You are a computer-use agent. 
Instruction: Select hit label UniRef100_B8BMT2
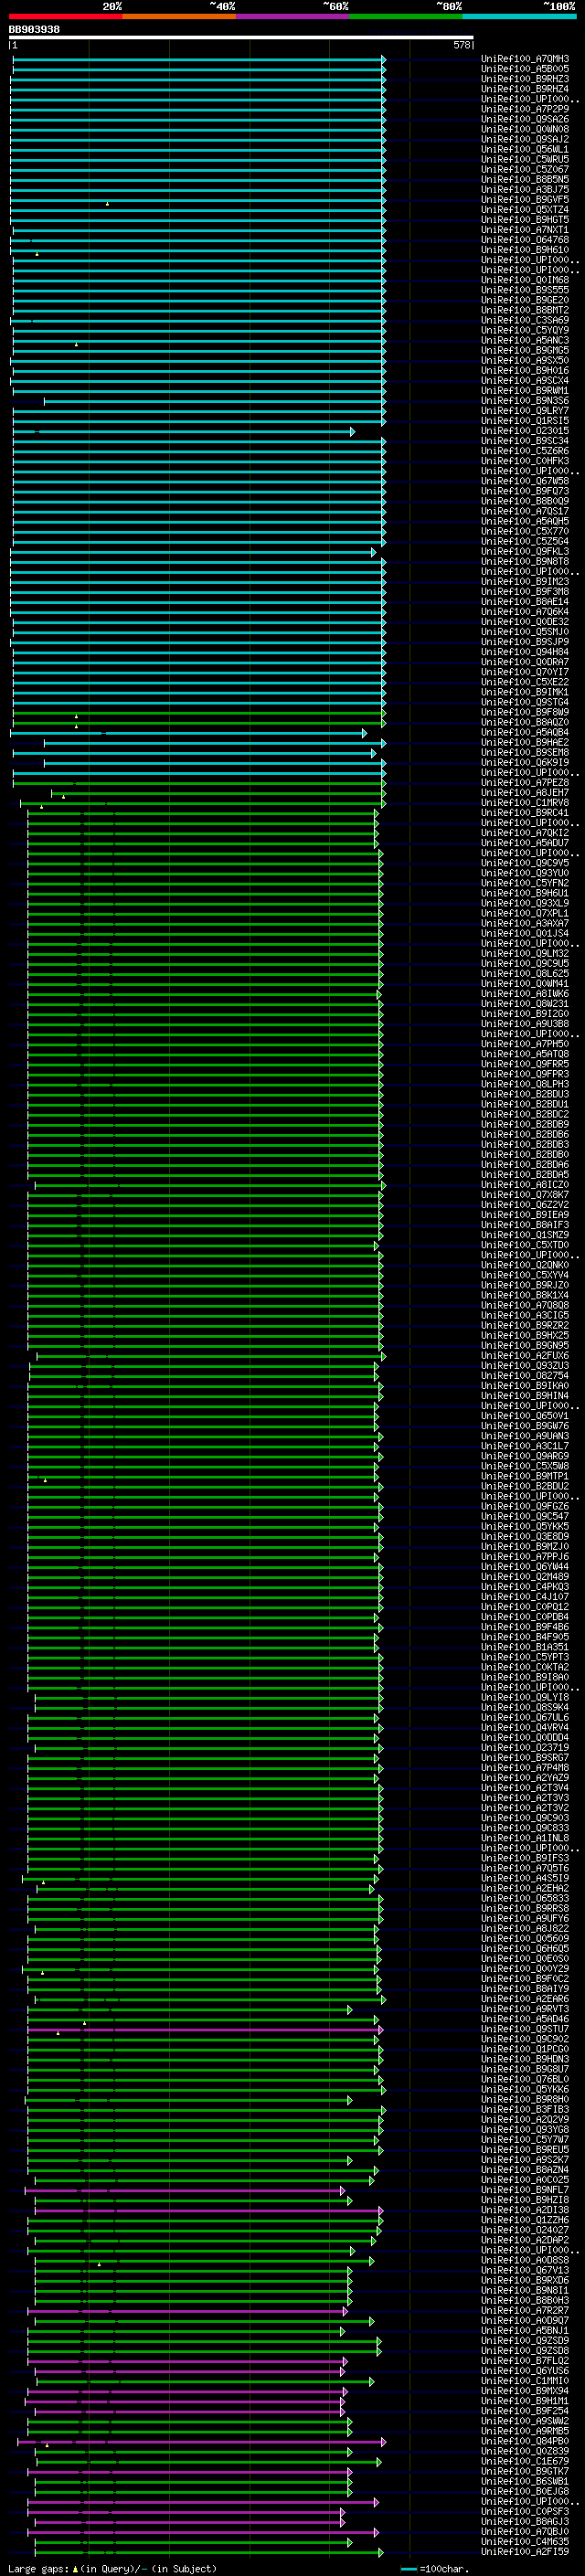(525, 310)
